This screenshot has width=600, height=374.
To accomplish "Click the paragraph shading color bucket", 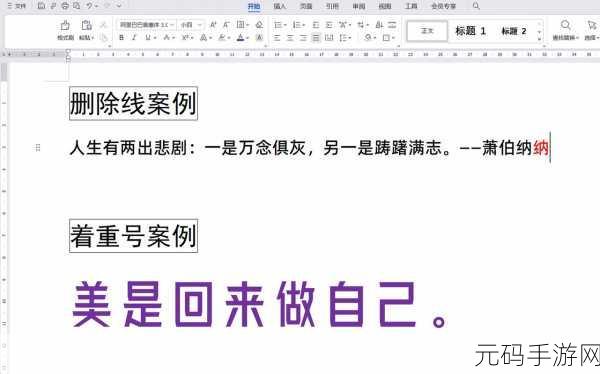I will (x=368, y=38).
